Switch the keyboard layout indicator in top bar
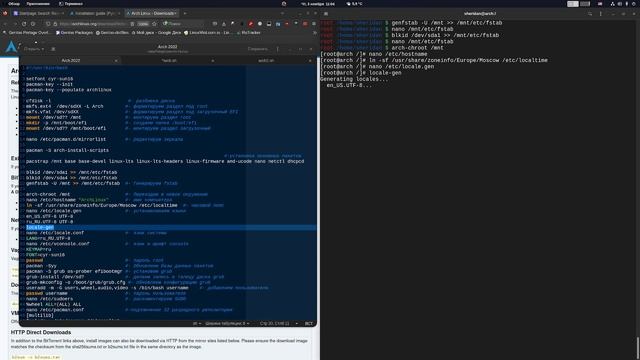This screenshot has height=360, width=640. pyautogui.click(x=600, y=4)
